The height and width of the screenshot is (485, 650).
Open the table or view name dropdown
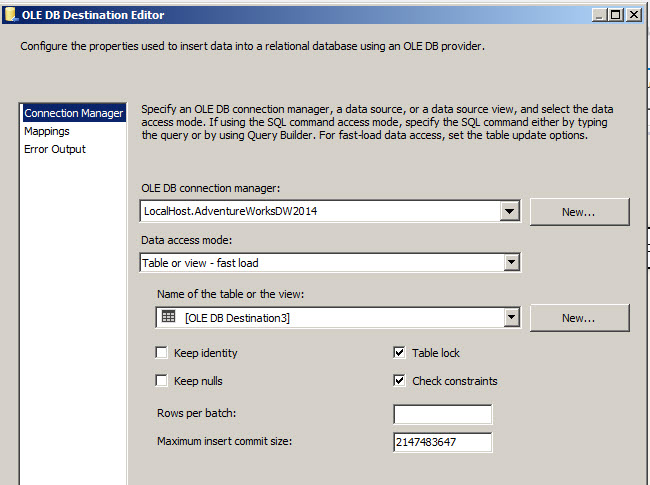click(512, 318)
